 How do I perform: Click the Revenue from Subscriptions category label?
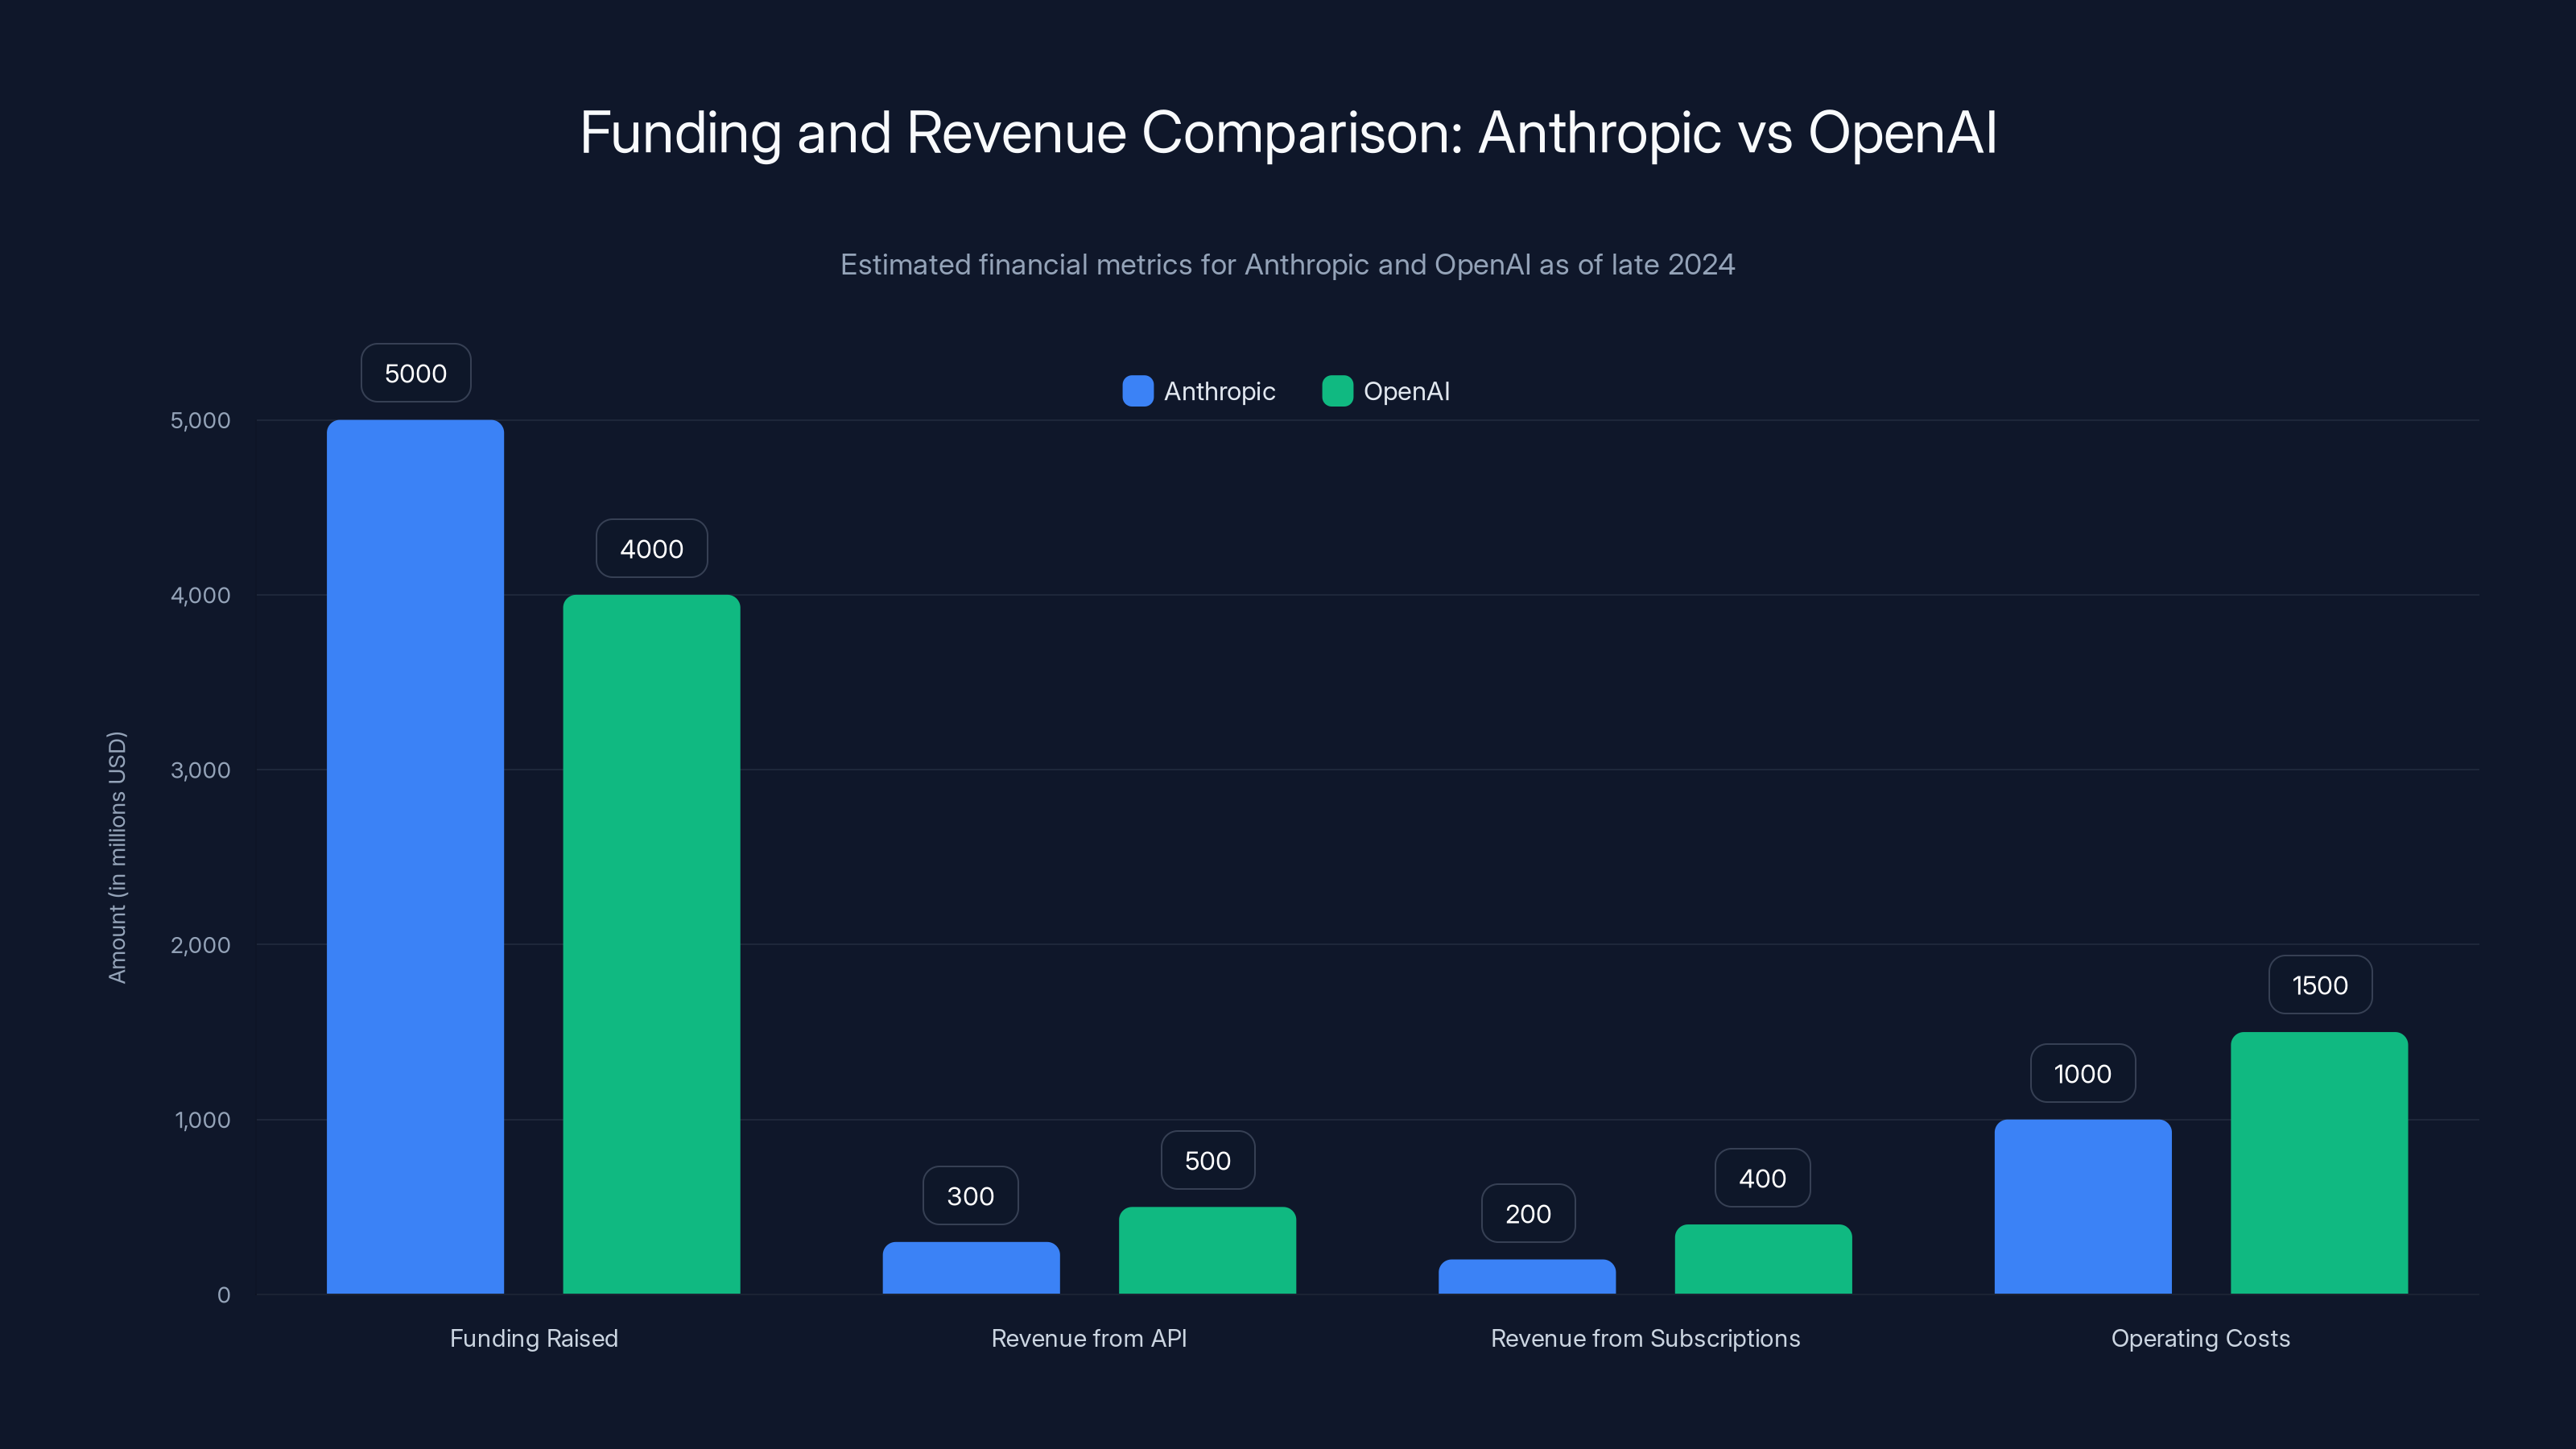click(x=1644, y=1338)
